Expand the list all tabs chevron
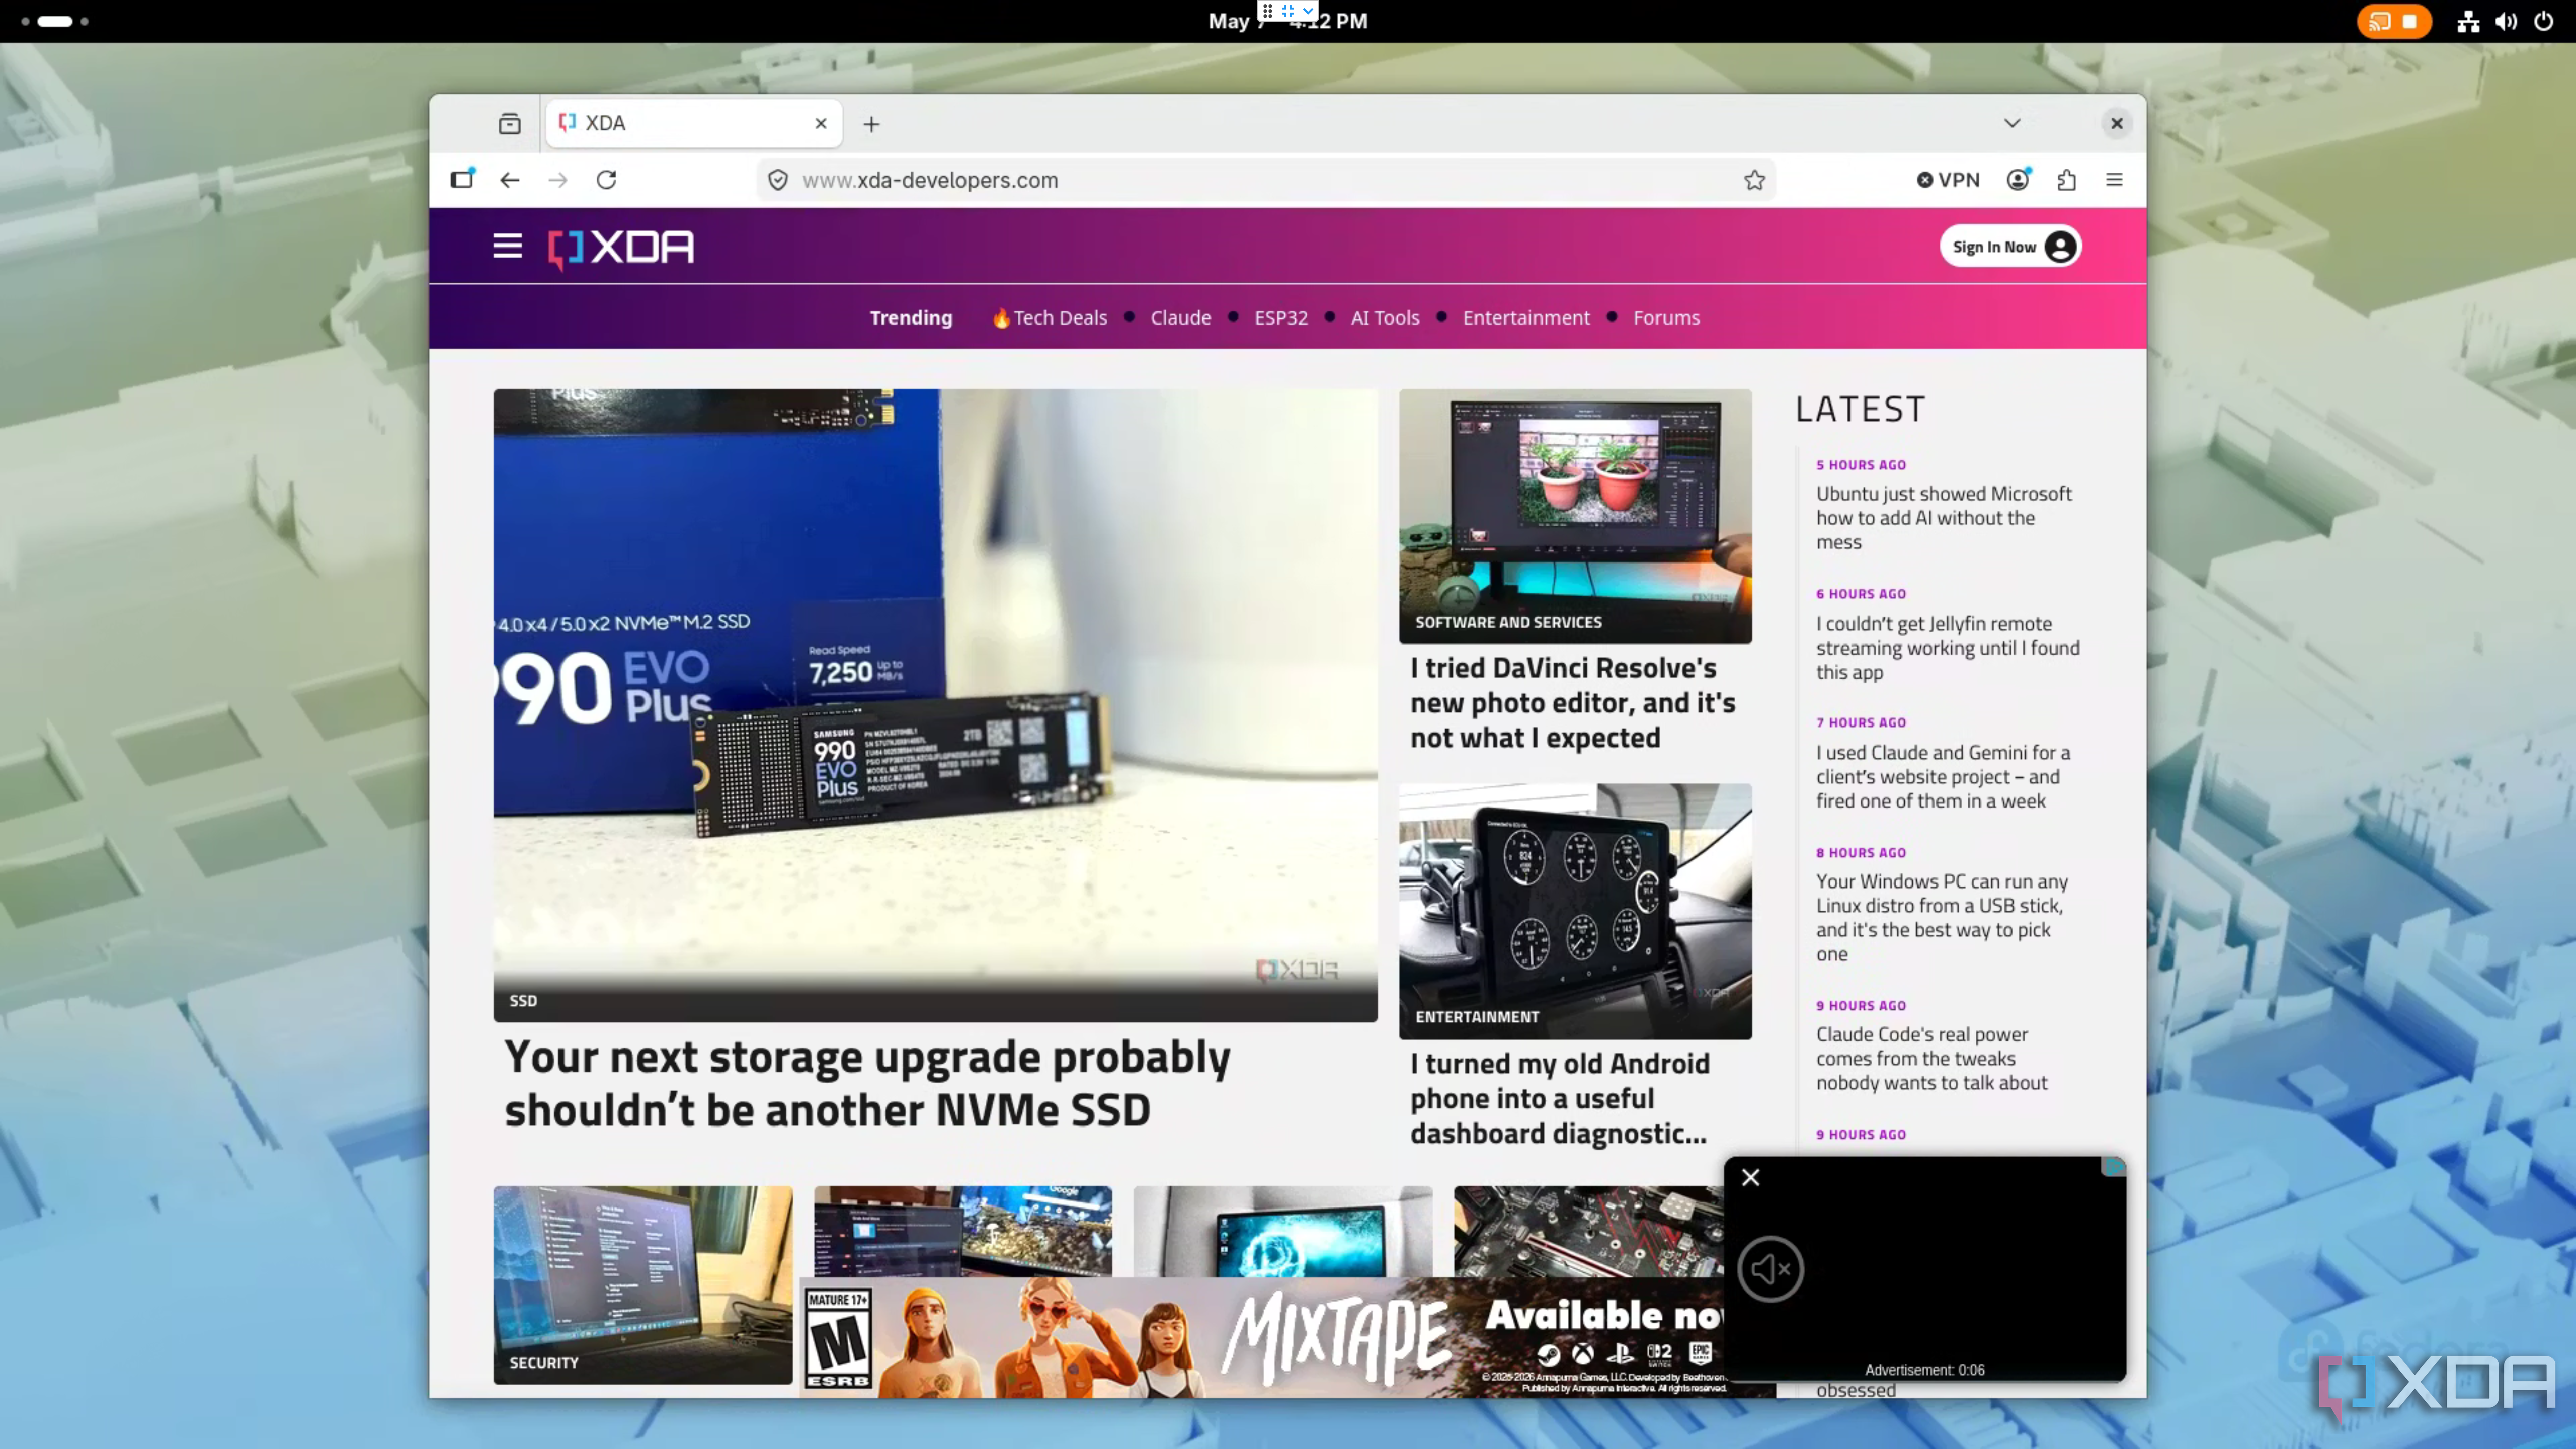The image size is (2576, 1449). [x=2012, y=123]
